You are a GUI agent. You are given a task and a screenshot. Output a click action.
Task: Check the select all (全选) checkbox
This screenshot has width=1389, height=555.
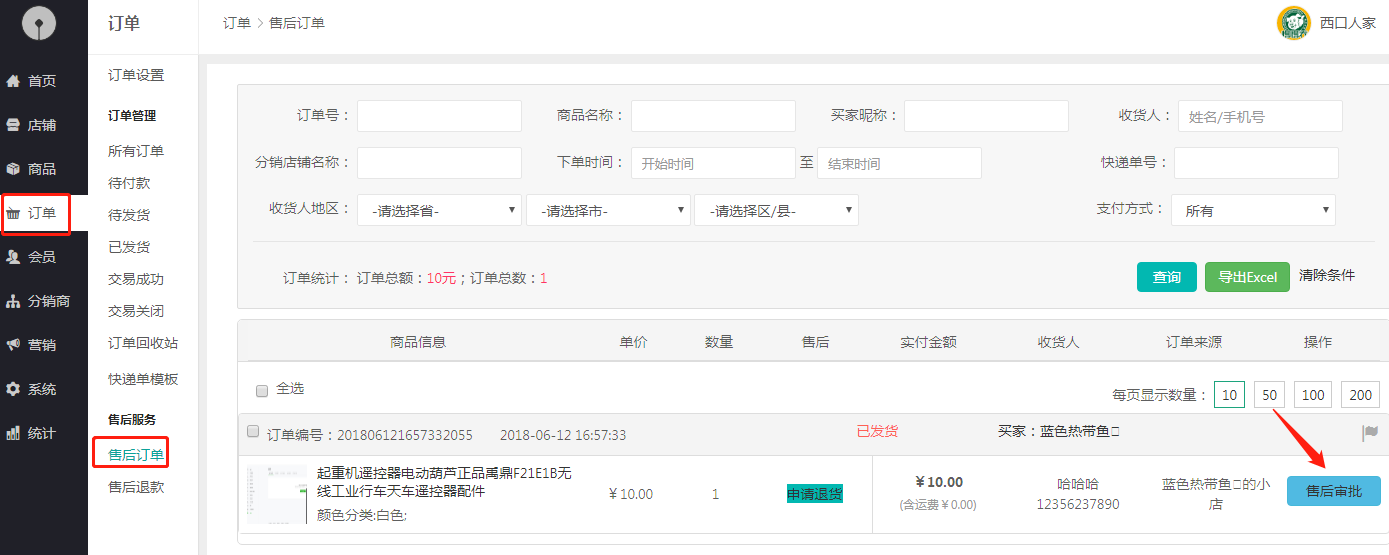[262, 390]
